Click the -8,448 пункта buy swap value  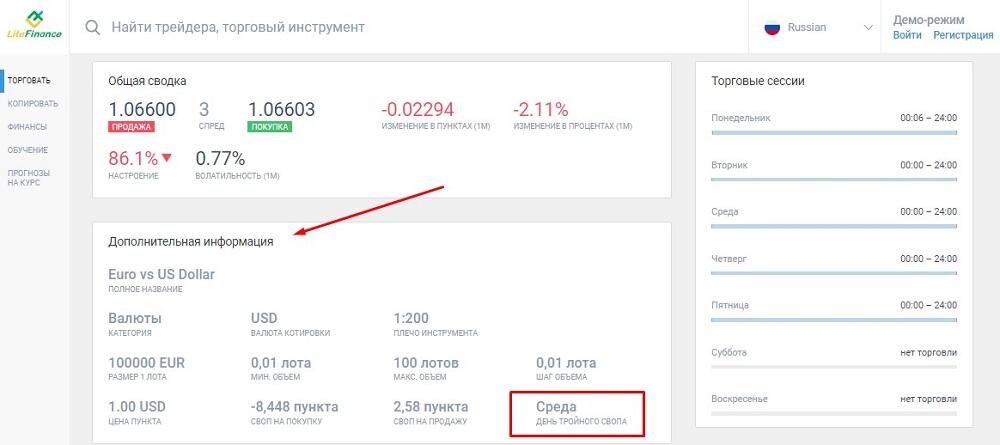[x=295, y=406]
